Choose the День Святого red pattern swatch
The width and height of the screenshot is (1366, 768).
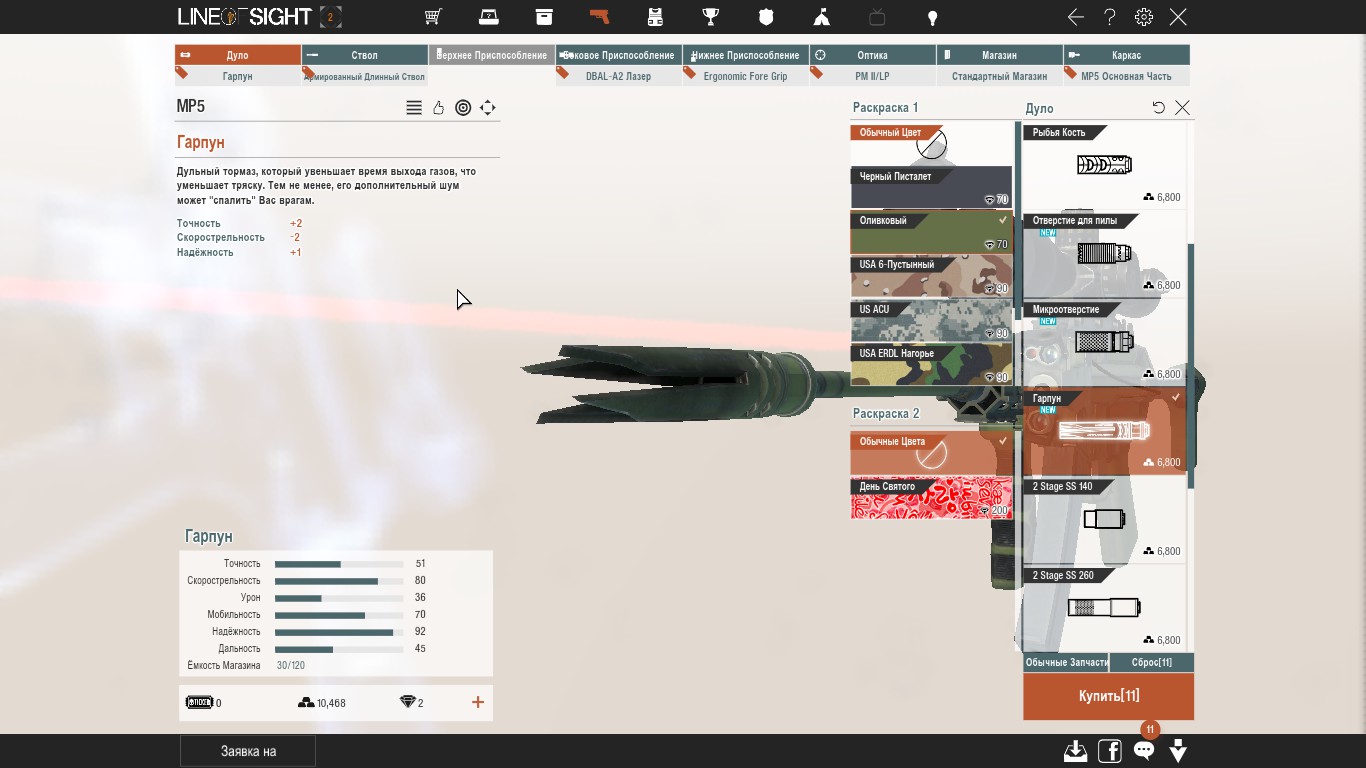pos(931,498)
